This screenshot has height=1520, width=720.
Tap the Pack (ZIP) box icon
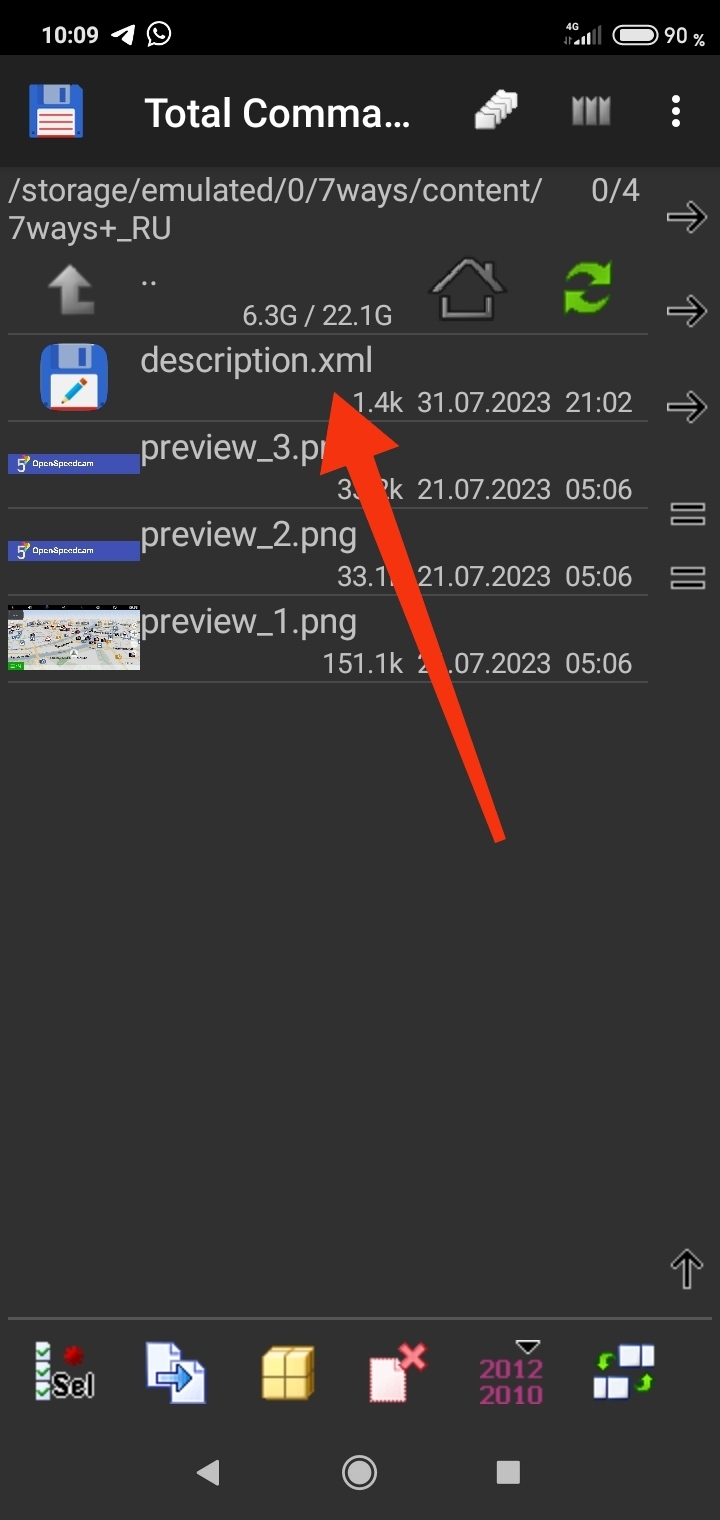(288, 1372)
